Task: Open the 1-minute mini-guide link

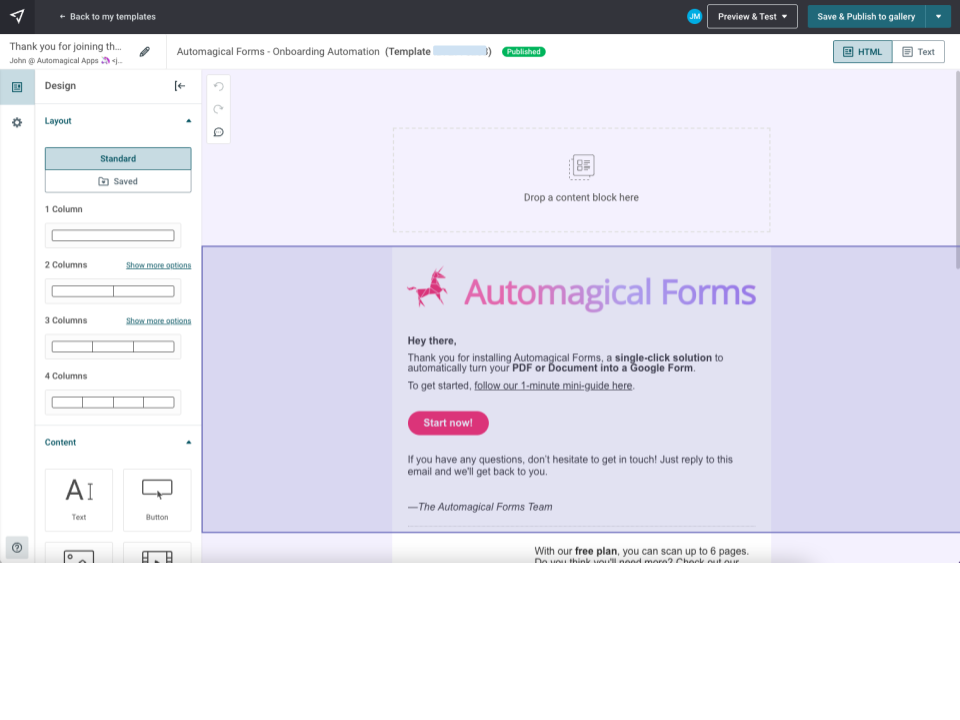Action: (x=553, y=386)
